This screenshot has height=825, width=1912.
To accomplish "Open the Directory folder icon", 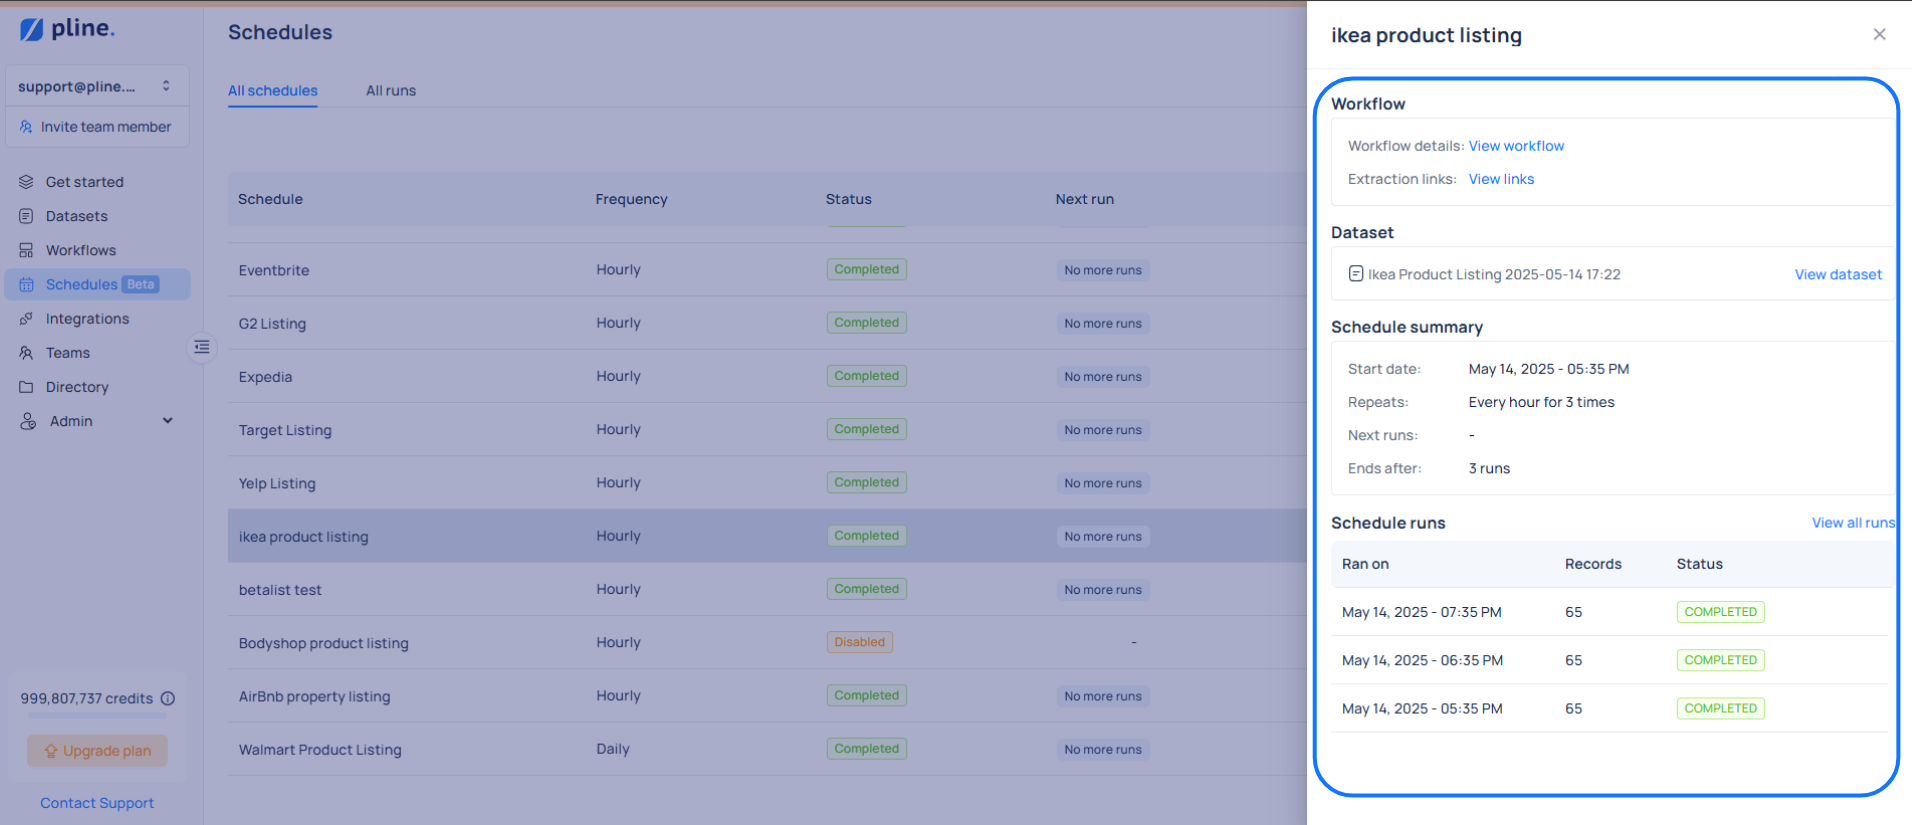I will [26, 387].
